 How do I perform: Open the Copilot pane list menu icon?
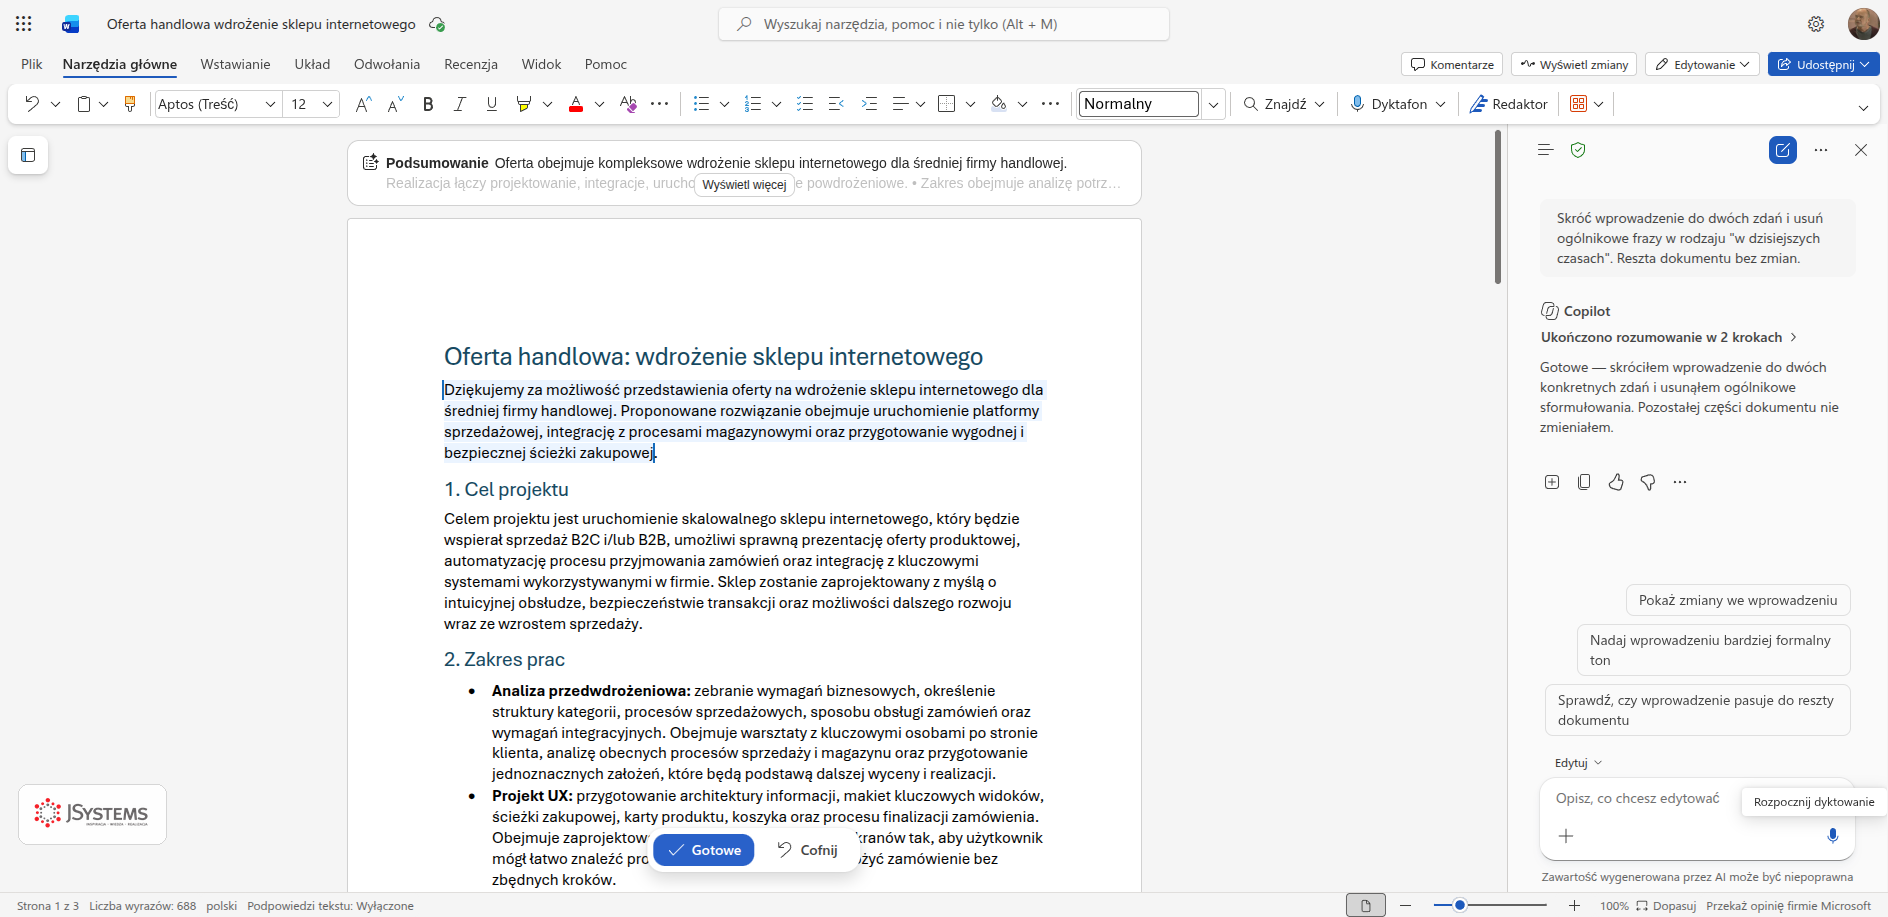click(x=1545, y=150)
